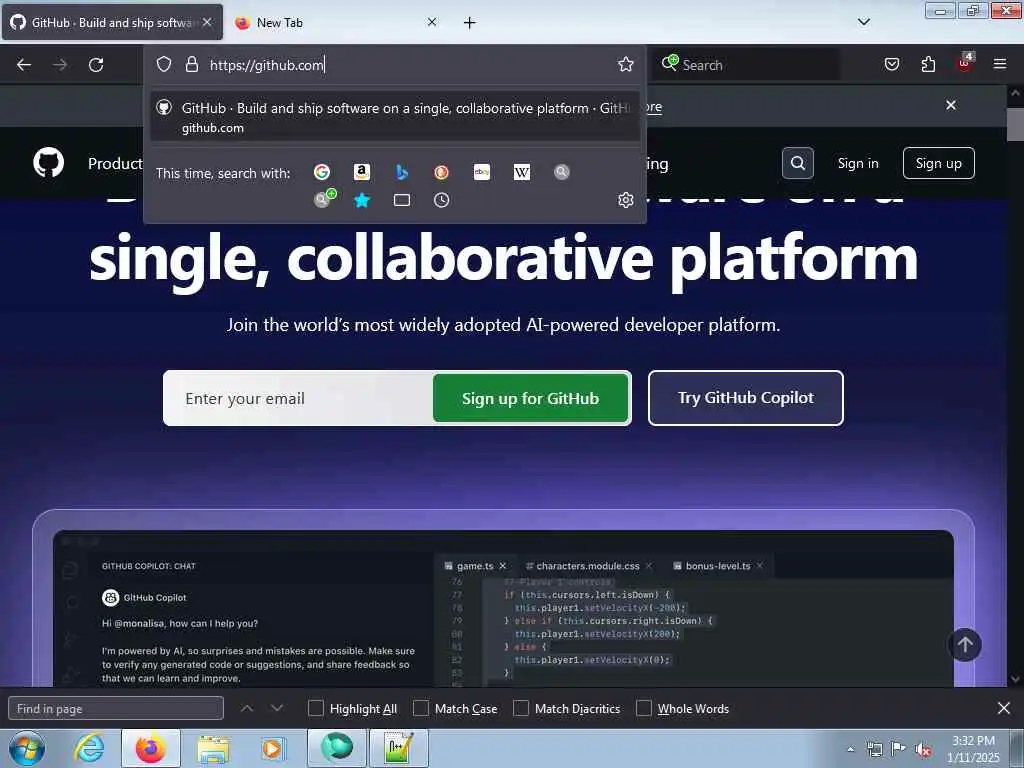Go back to the previous page
Screen dimensions: 1024x768
click(x=24, y=65)
